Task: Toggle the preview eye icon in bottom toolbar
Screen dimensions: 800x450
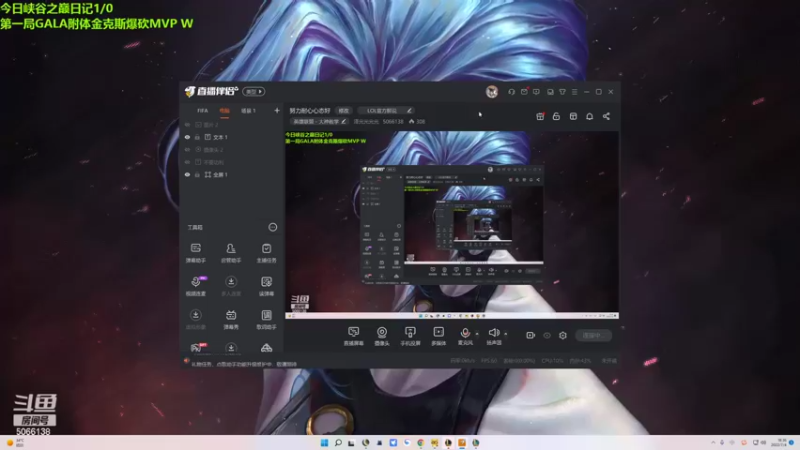Action: [x=546, y=335]
